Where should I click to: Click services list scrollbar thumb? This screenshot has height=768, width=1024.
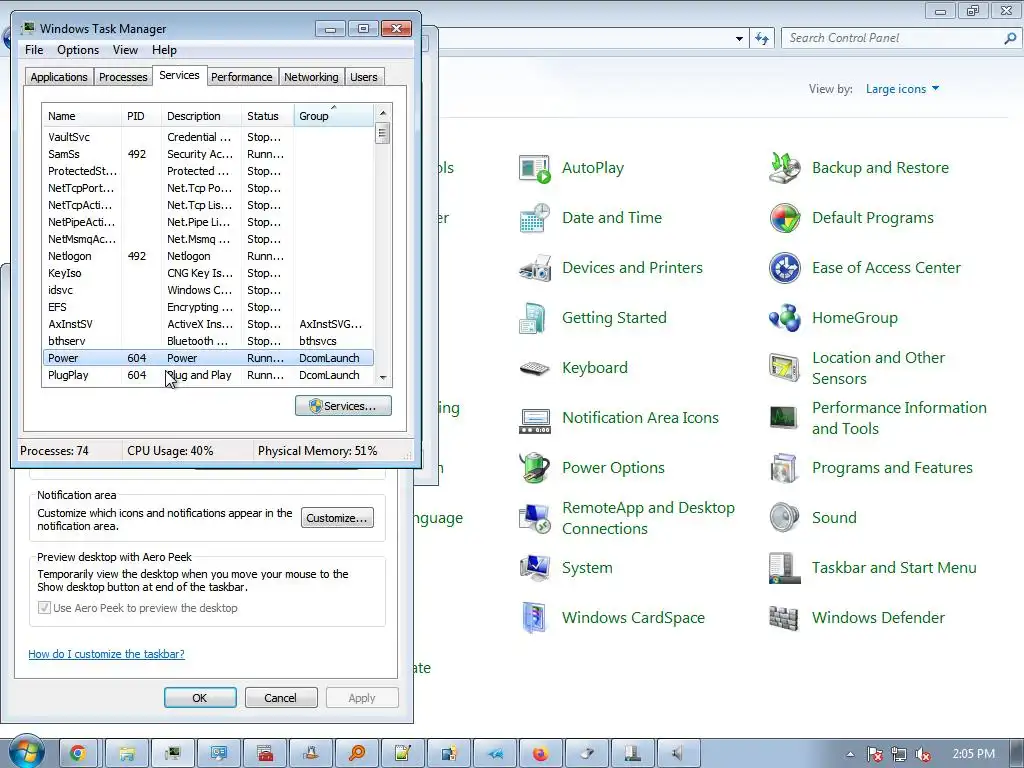(383, 134)
